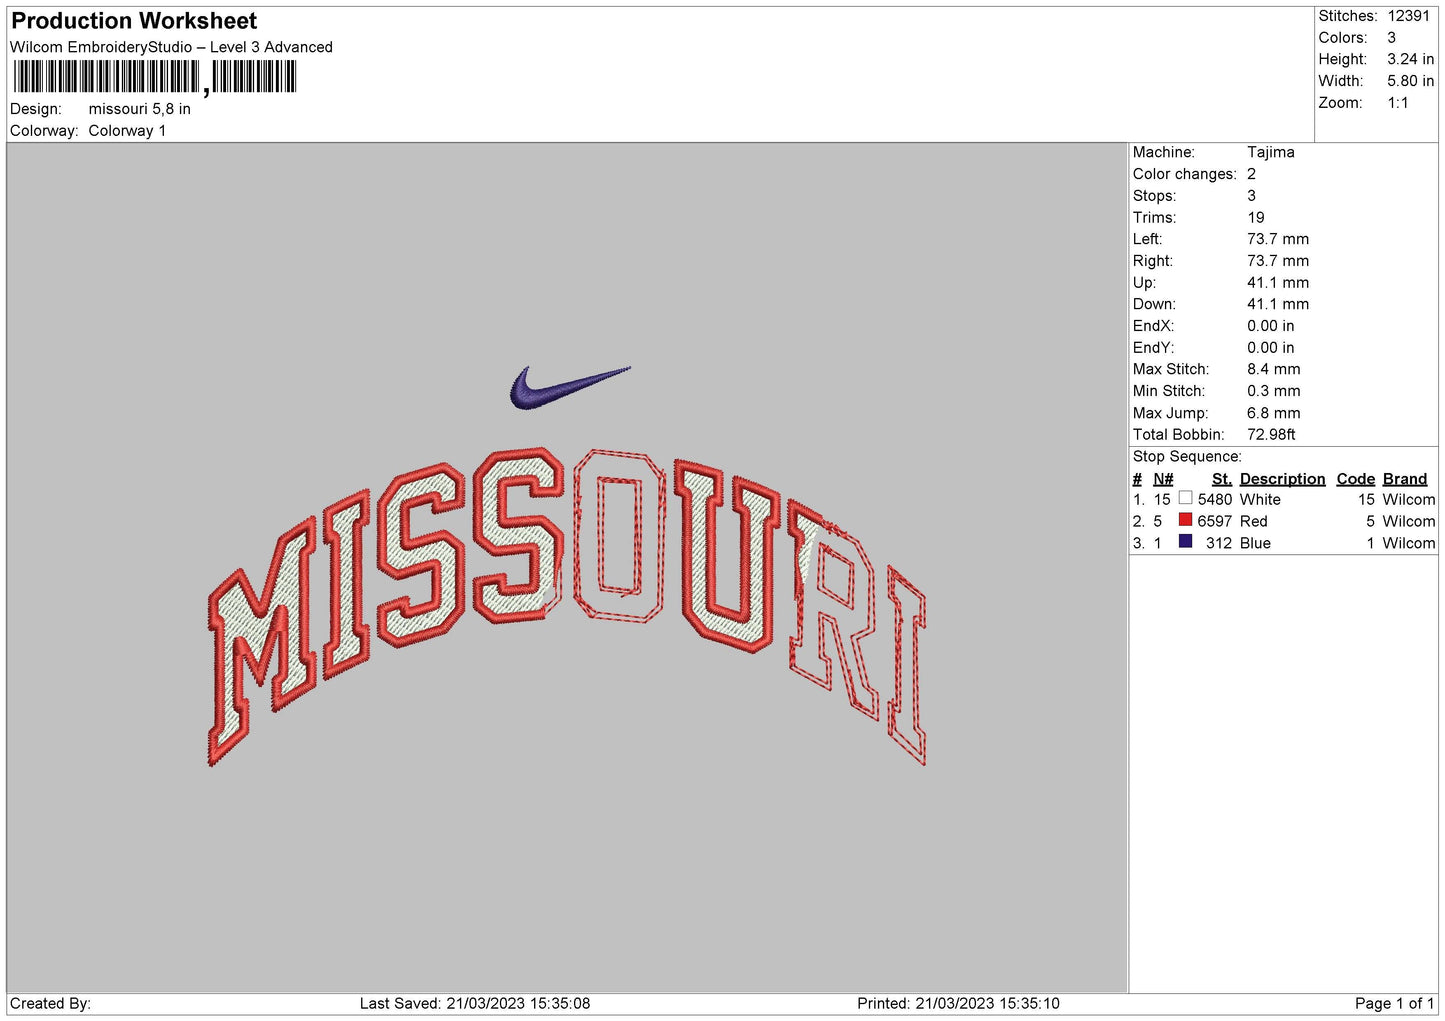Click the 'Description' column header
Image resolution: width=1445 pixels, height=1021 pixels.
[x=1282, y=479]
